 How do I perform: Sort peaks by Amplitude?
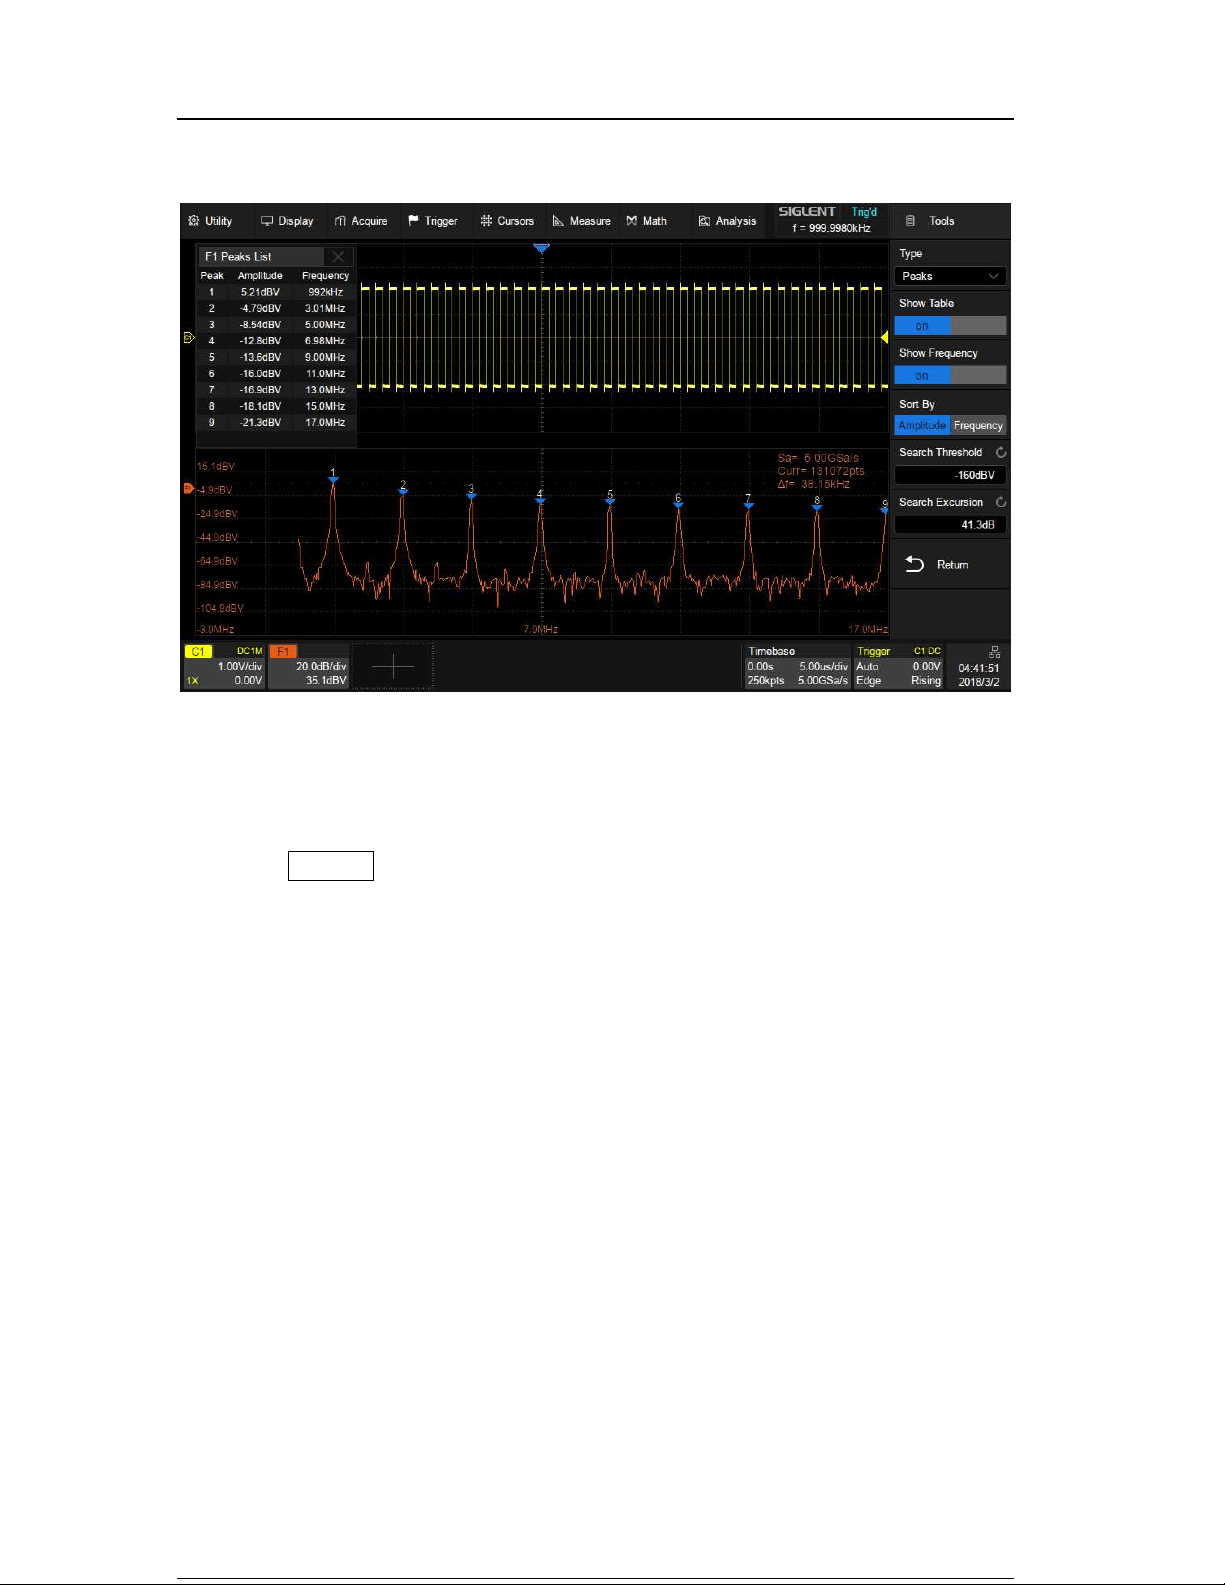[x=922, y=426]
